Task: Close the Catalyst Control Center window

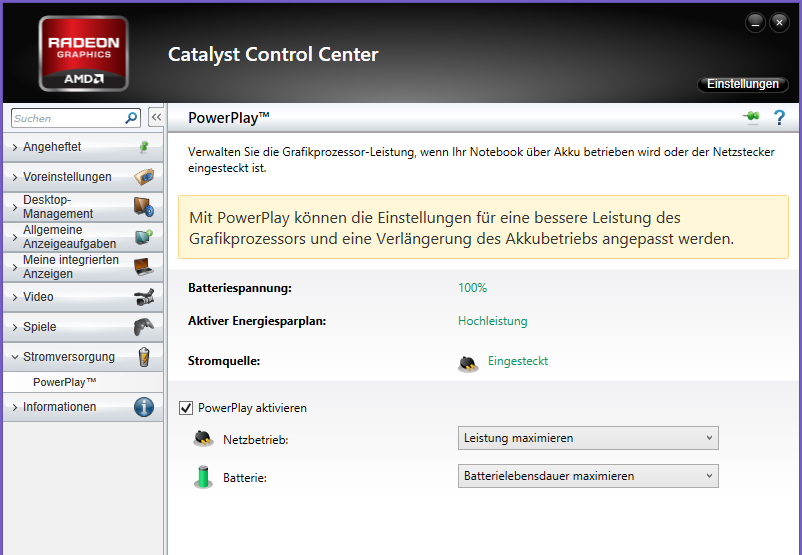Action: pyautogui.click(x=779, y=23)
